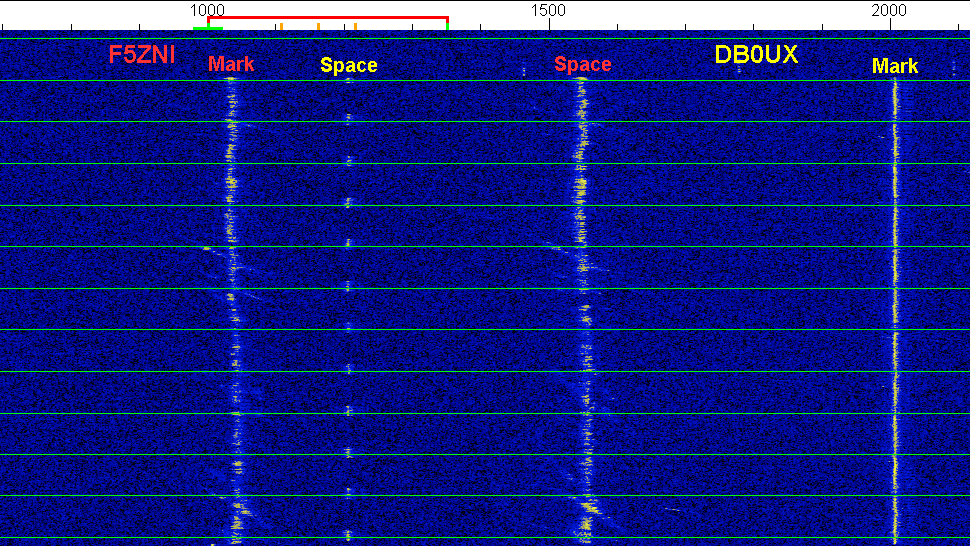Click the DB0UX callsign label
This screenshot has height=546, width=970.
756,54
